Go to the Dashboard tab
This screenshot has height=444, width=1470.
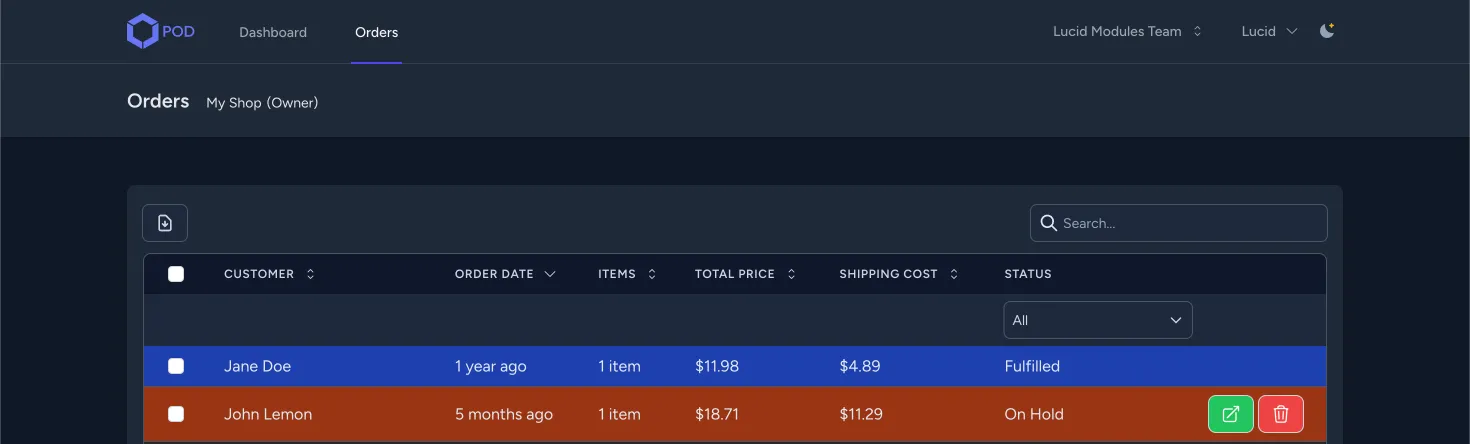[273, 32]
